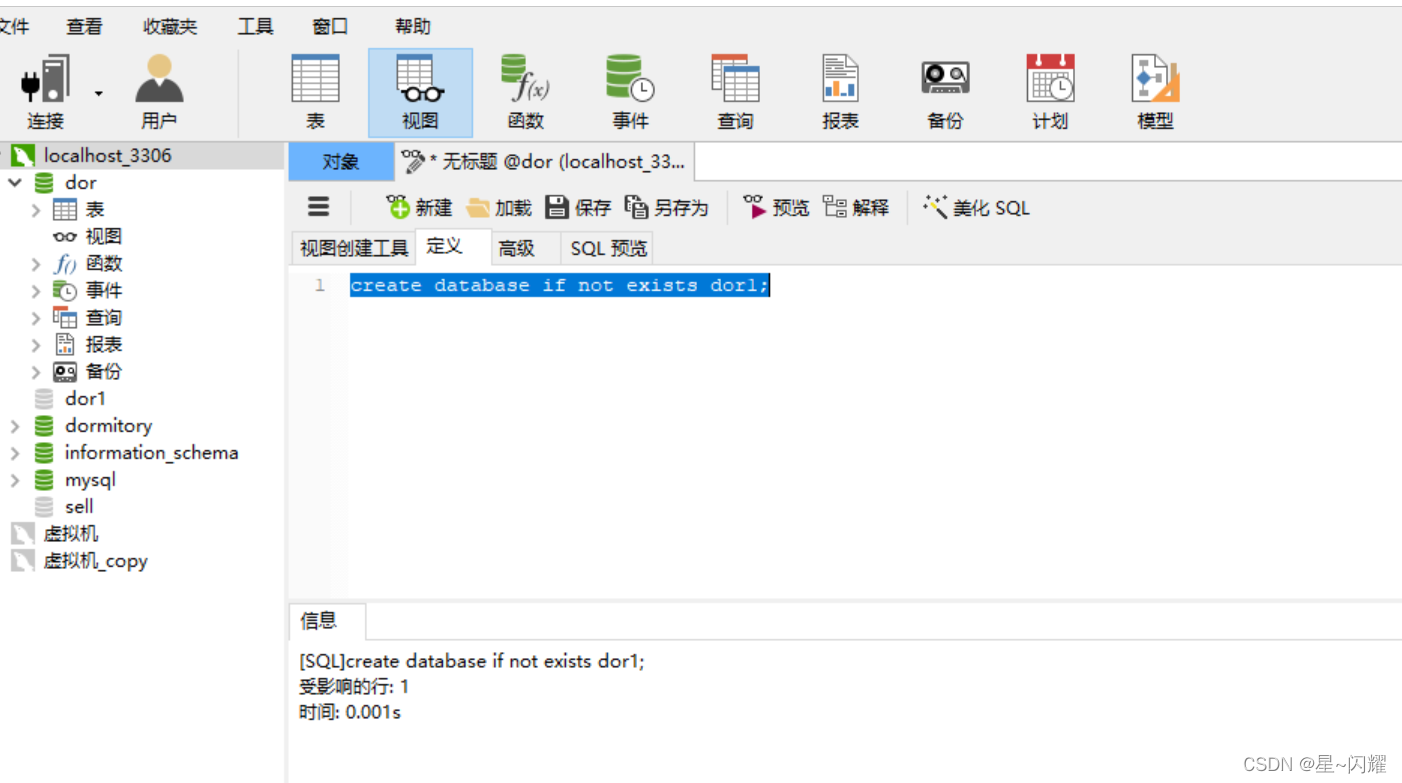Select the 无标题 @dor editor tab

tap(544, 161)
